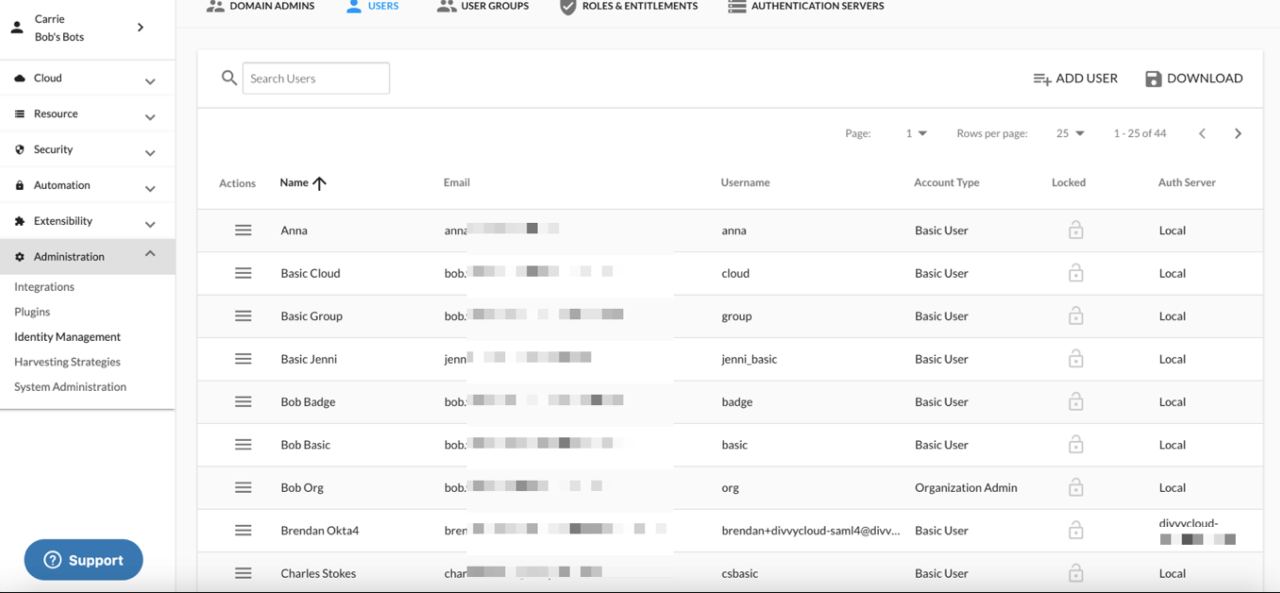Open actions menu for Basic Cloud row
Viewport: 1280px width, 593px height.
pos(243,273)
